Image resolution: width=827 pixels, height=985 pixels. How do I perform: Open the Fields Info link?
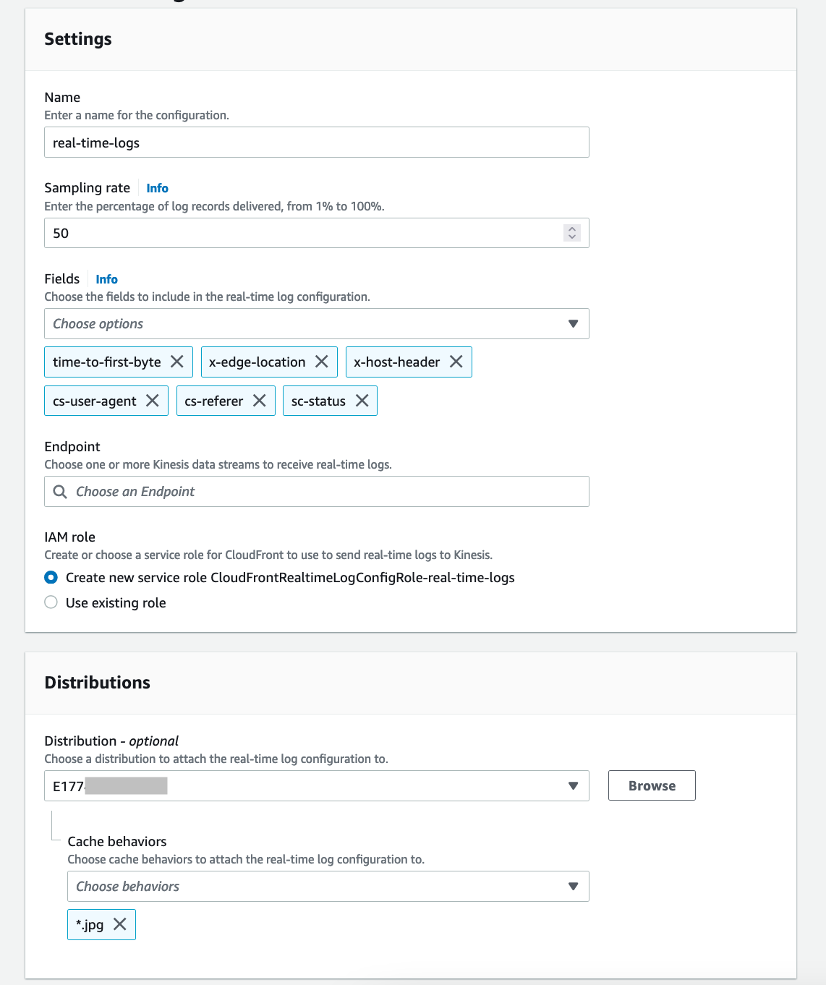(x=106, y=279)
